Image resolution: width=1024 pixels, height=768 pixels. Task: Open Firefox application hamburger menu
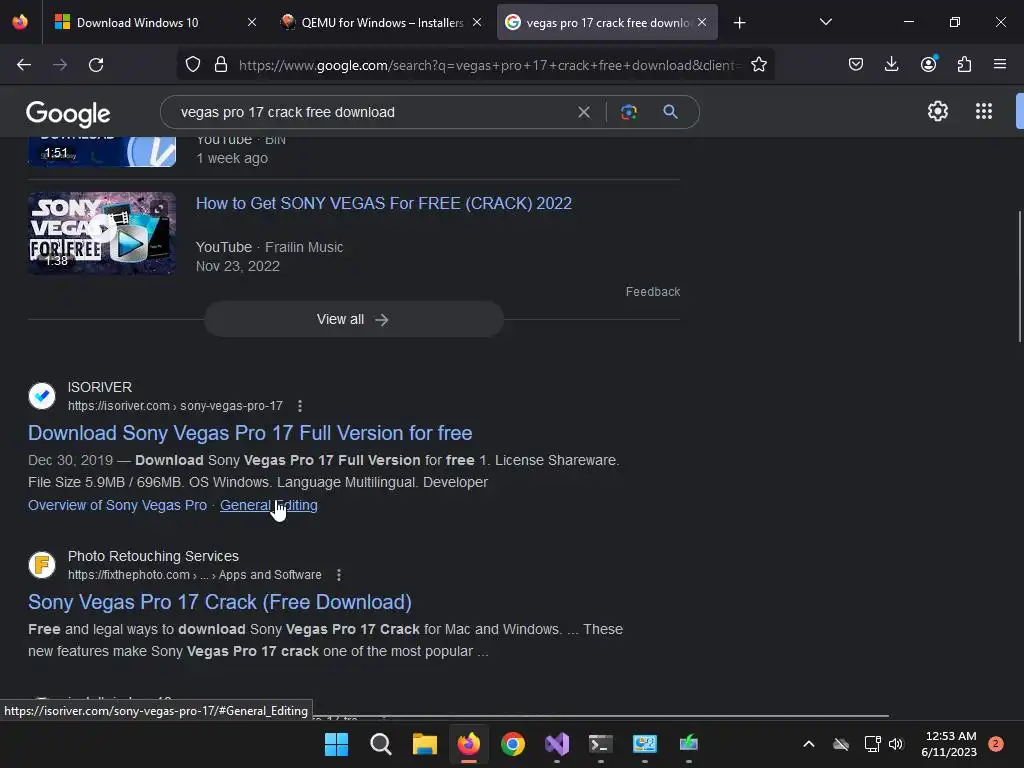[1000, 65]
